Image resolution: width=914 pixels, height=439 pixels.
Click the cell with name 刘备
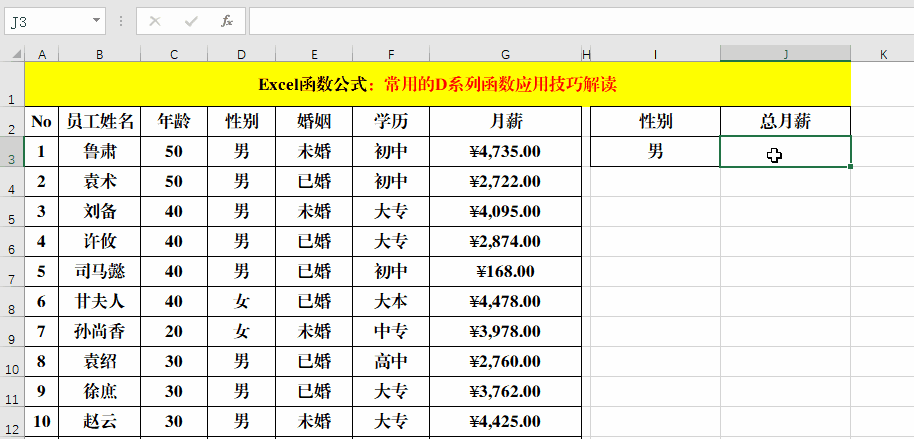[x=100, y=212]
